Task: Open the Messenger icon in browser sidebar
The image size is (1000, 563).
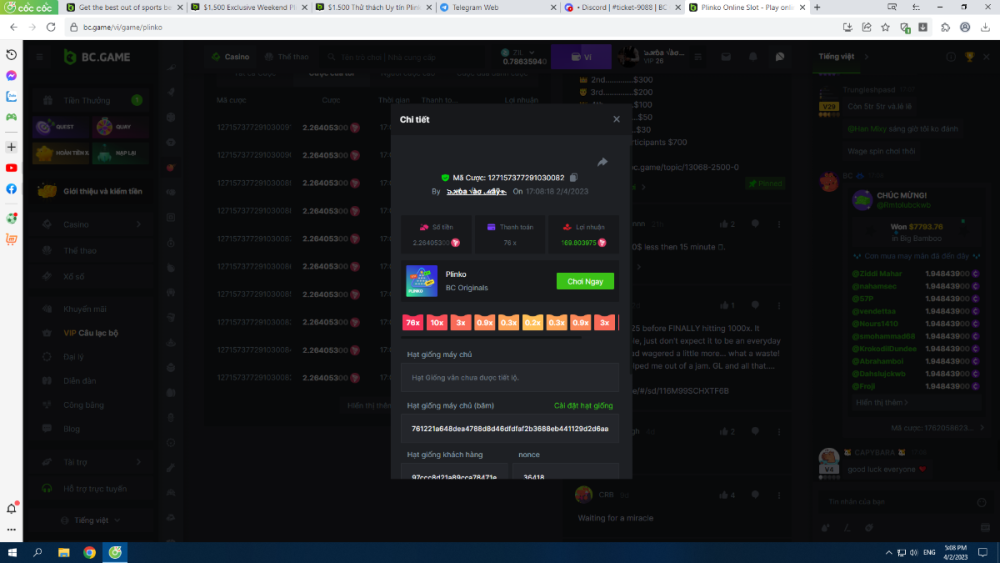Action: click(11, 75)
